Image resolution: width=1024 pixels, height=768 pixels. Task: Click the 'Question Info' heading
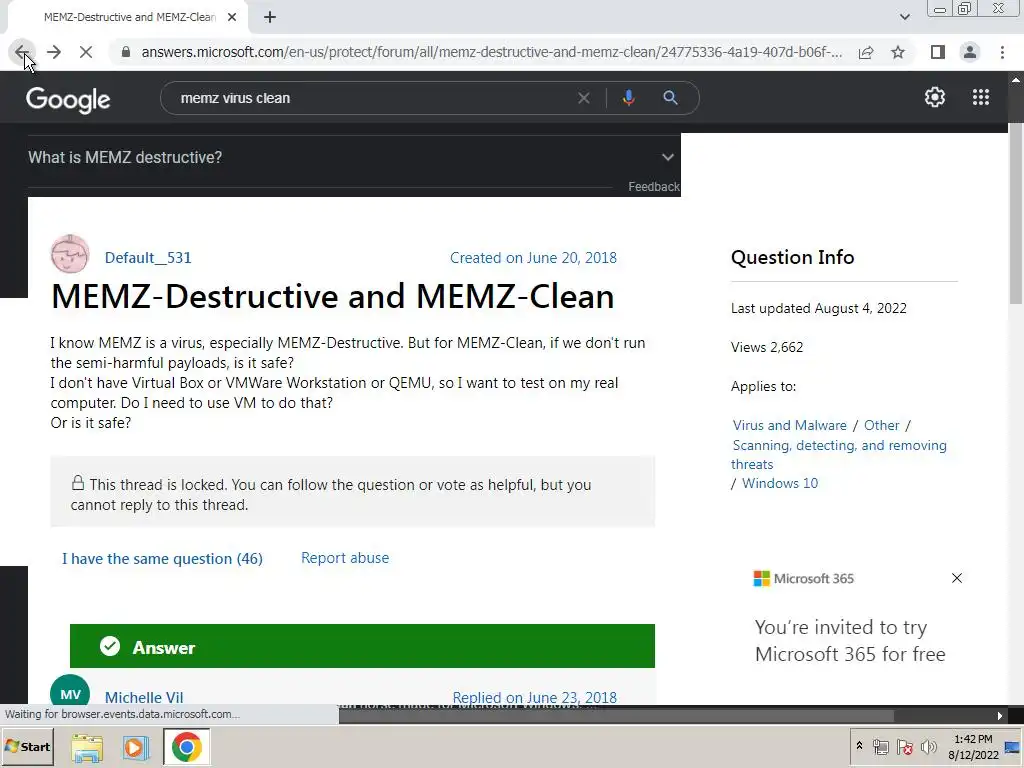(792, 257)
